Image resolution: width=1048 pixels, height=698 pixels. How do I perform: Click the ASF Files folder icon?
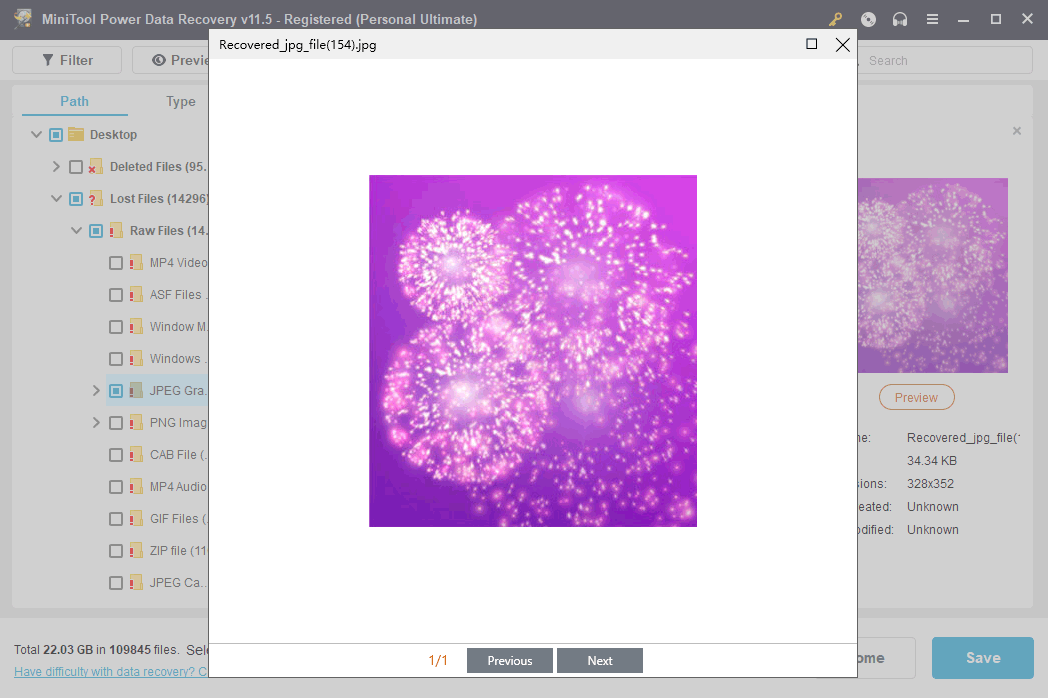[136, 295]
